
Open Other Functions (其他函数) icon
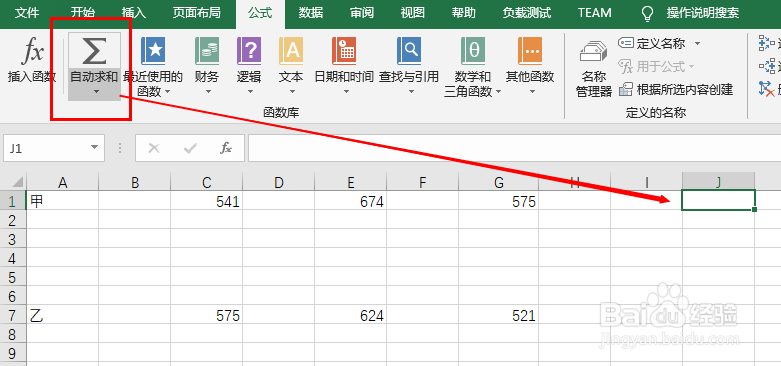530,51
